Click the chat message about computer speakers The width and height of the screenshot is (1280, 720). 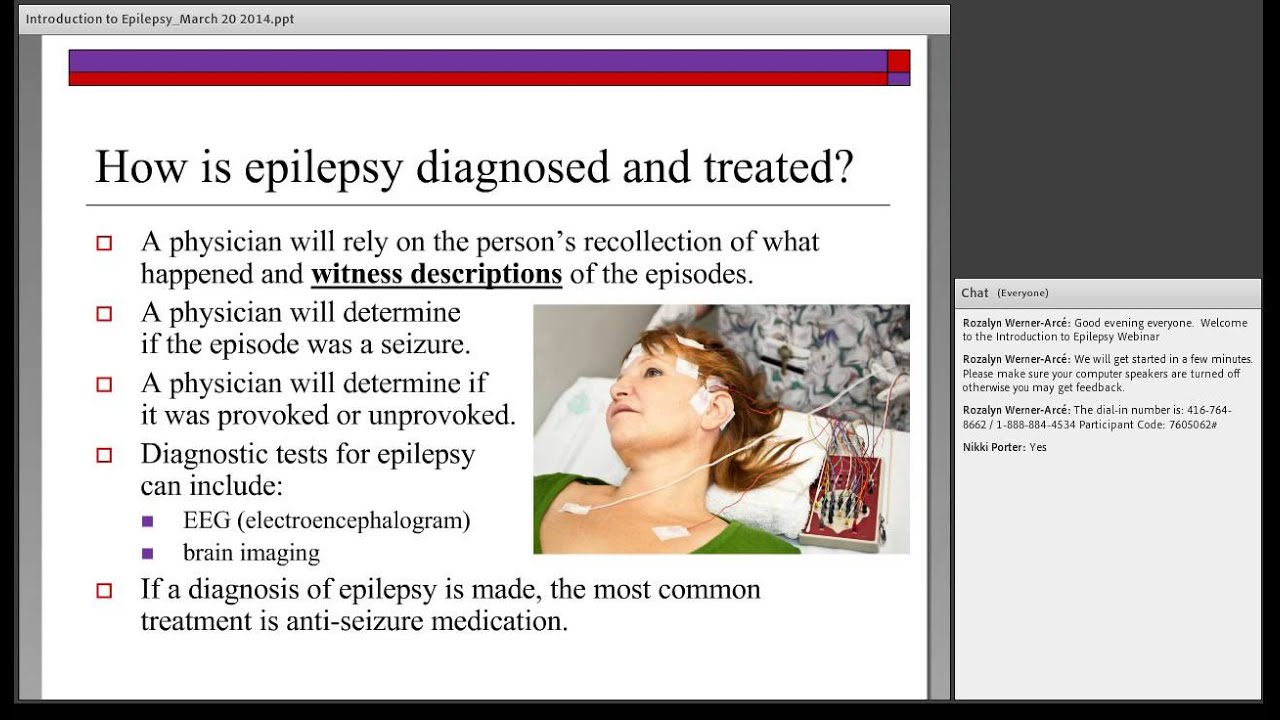(x=1107, y=373)
